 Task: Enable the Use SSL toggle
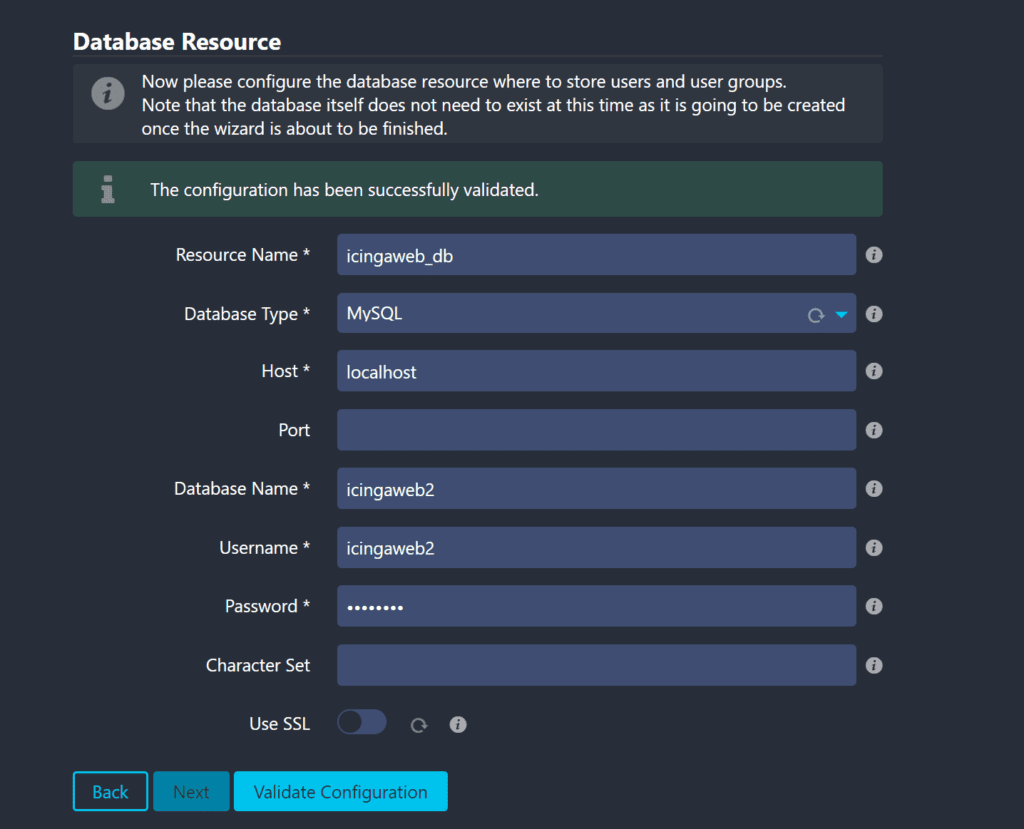pos(361,722)
